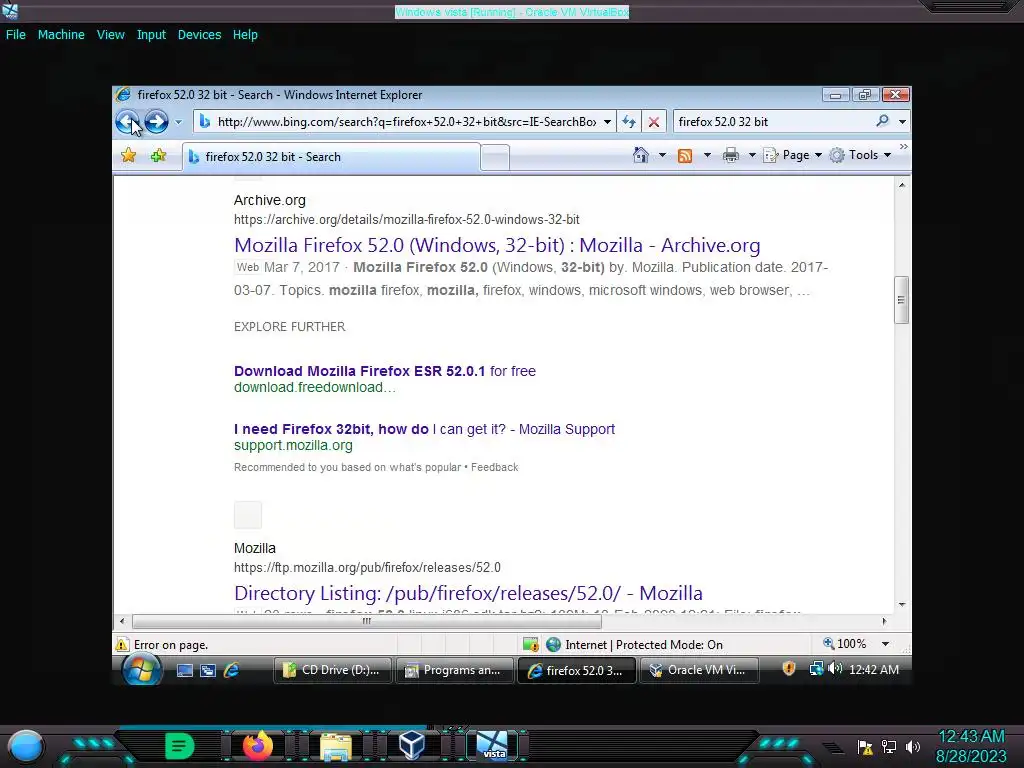1024x768 pixels.
Task: Click the search magnifier icon in IE
Action: click(x=882, y=121)
